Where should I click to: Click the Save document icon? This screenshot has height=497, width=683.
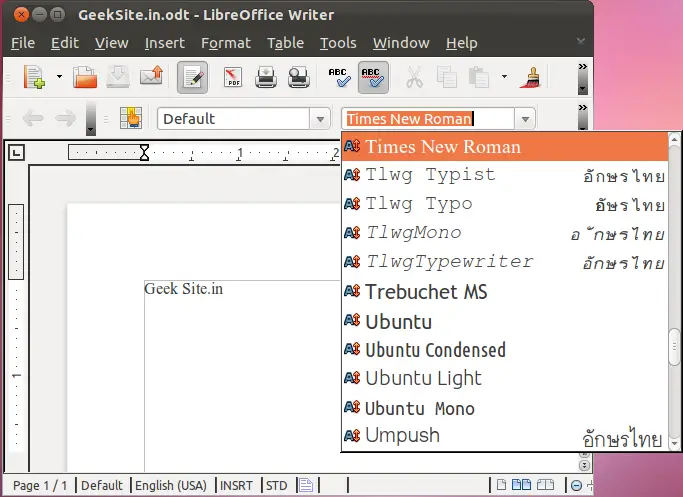click(118, 77)
